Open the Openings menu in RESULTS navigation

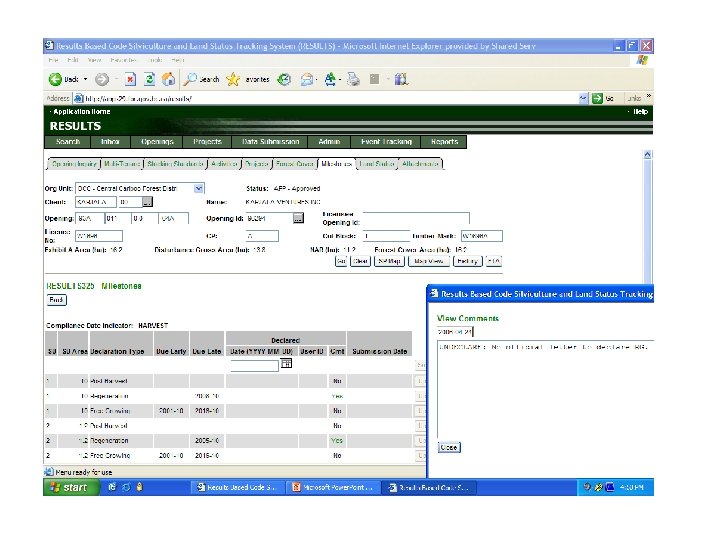click(157, 142)
